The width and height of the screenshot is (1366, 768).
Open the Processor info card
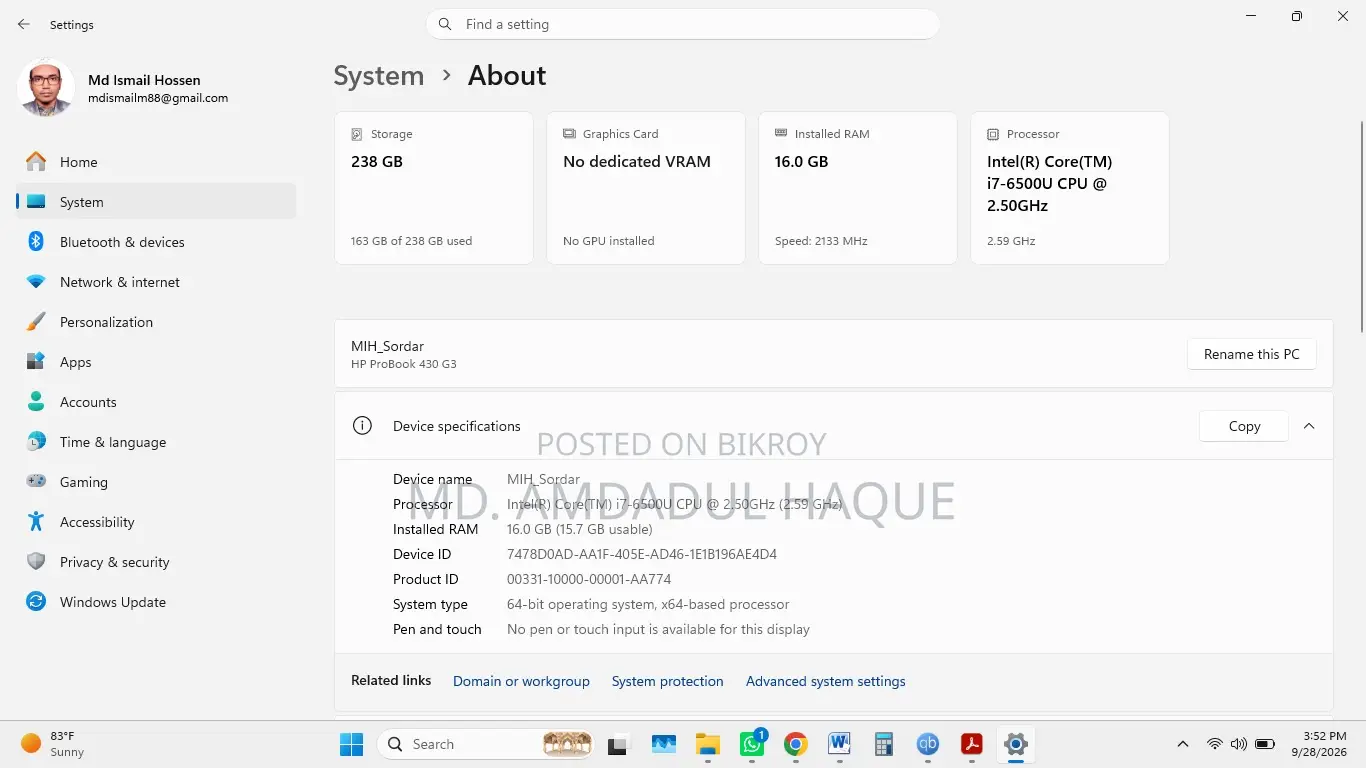[x=1070, y=188]
